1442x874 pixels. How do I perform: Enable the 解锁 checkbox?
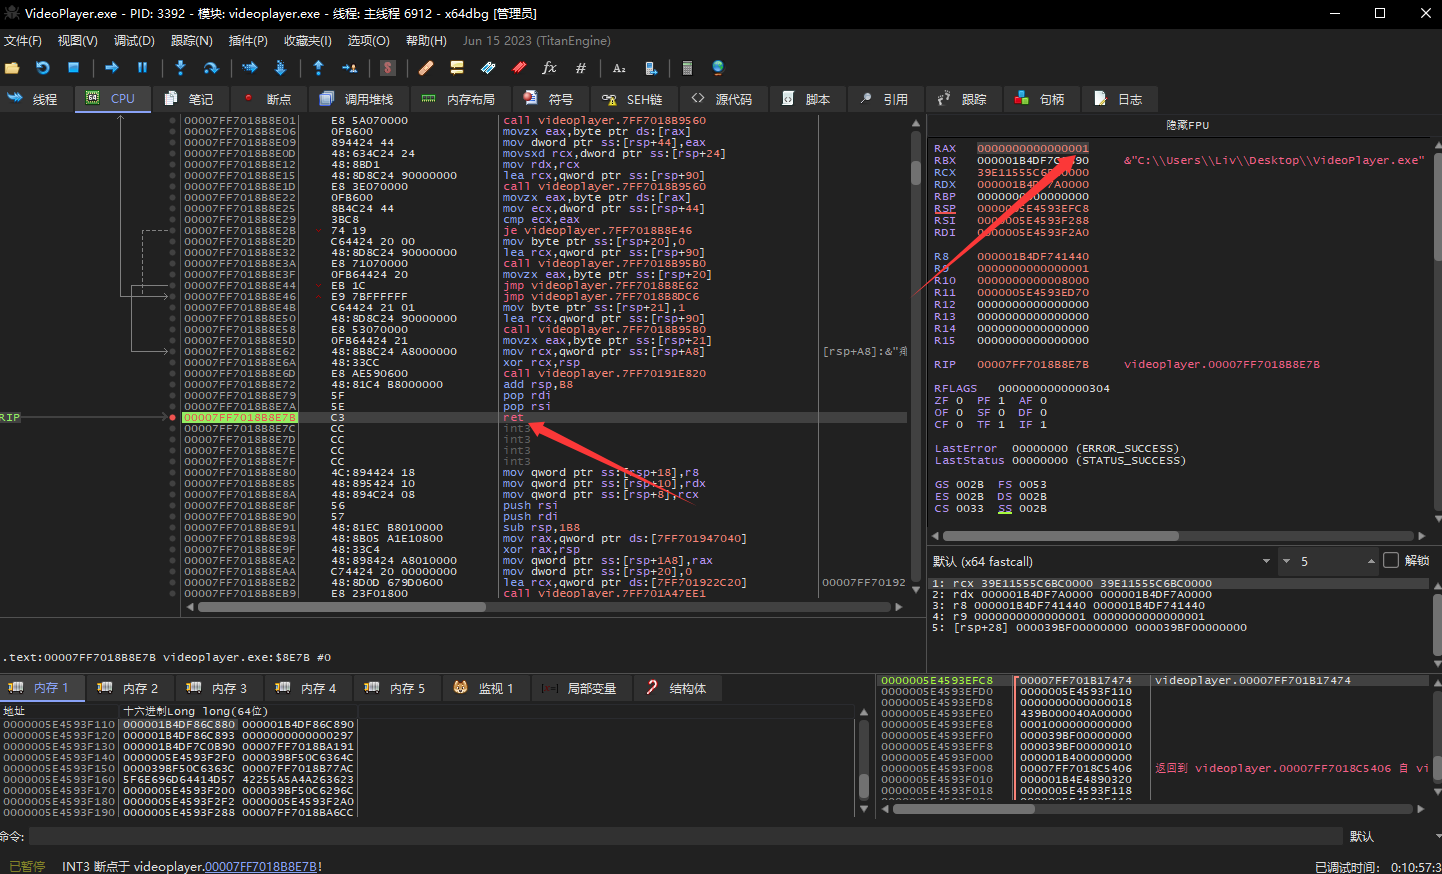click(1390, 561)
